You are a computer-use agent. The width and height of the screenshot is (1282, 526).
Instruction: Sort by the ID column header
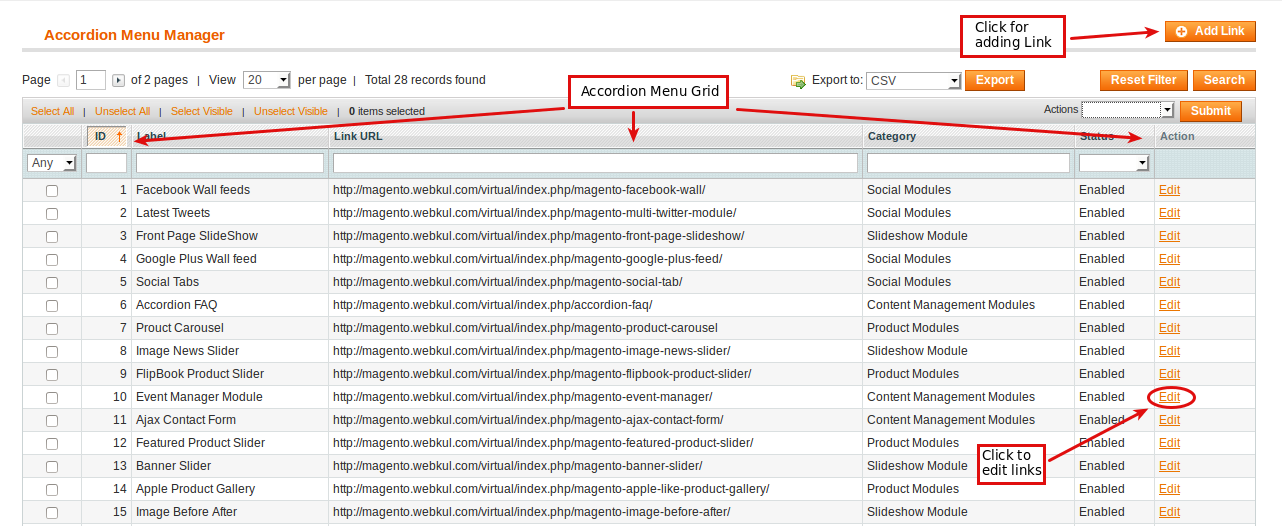coord(107,136)
